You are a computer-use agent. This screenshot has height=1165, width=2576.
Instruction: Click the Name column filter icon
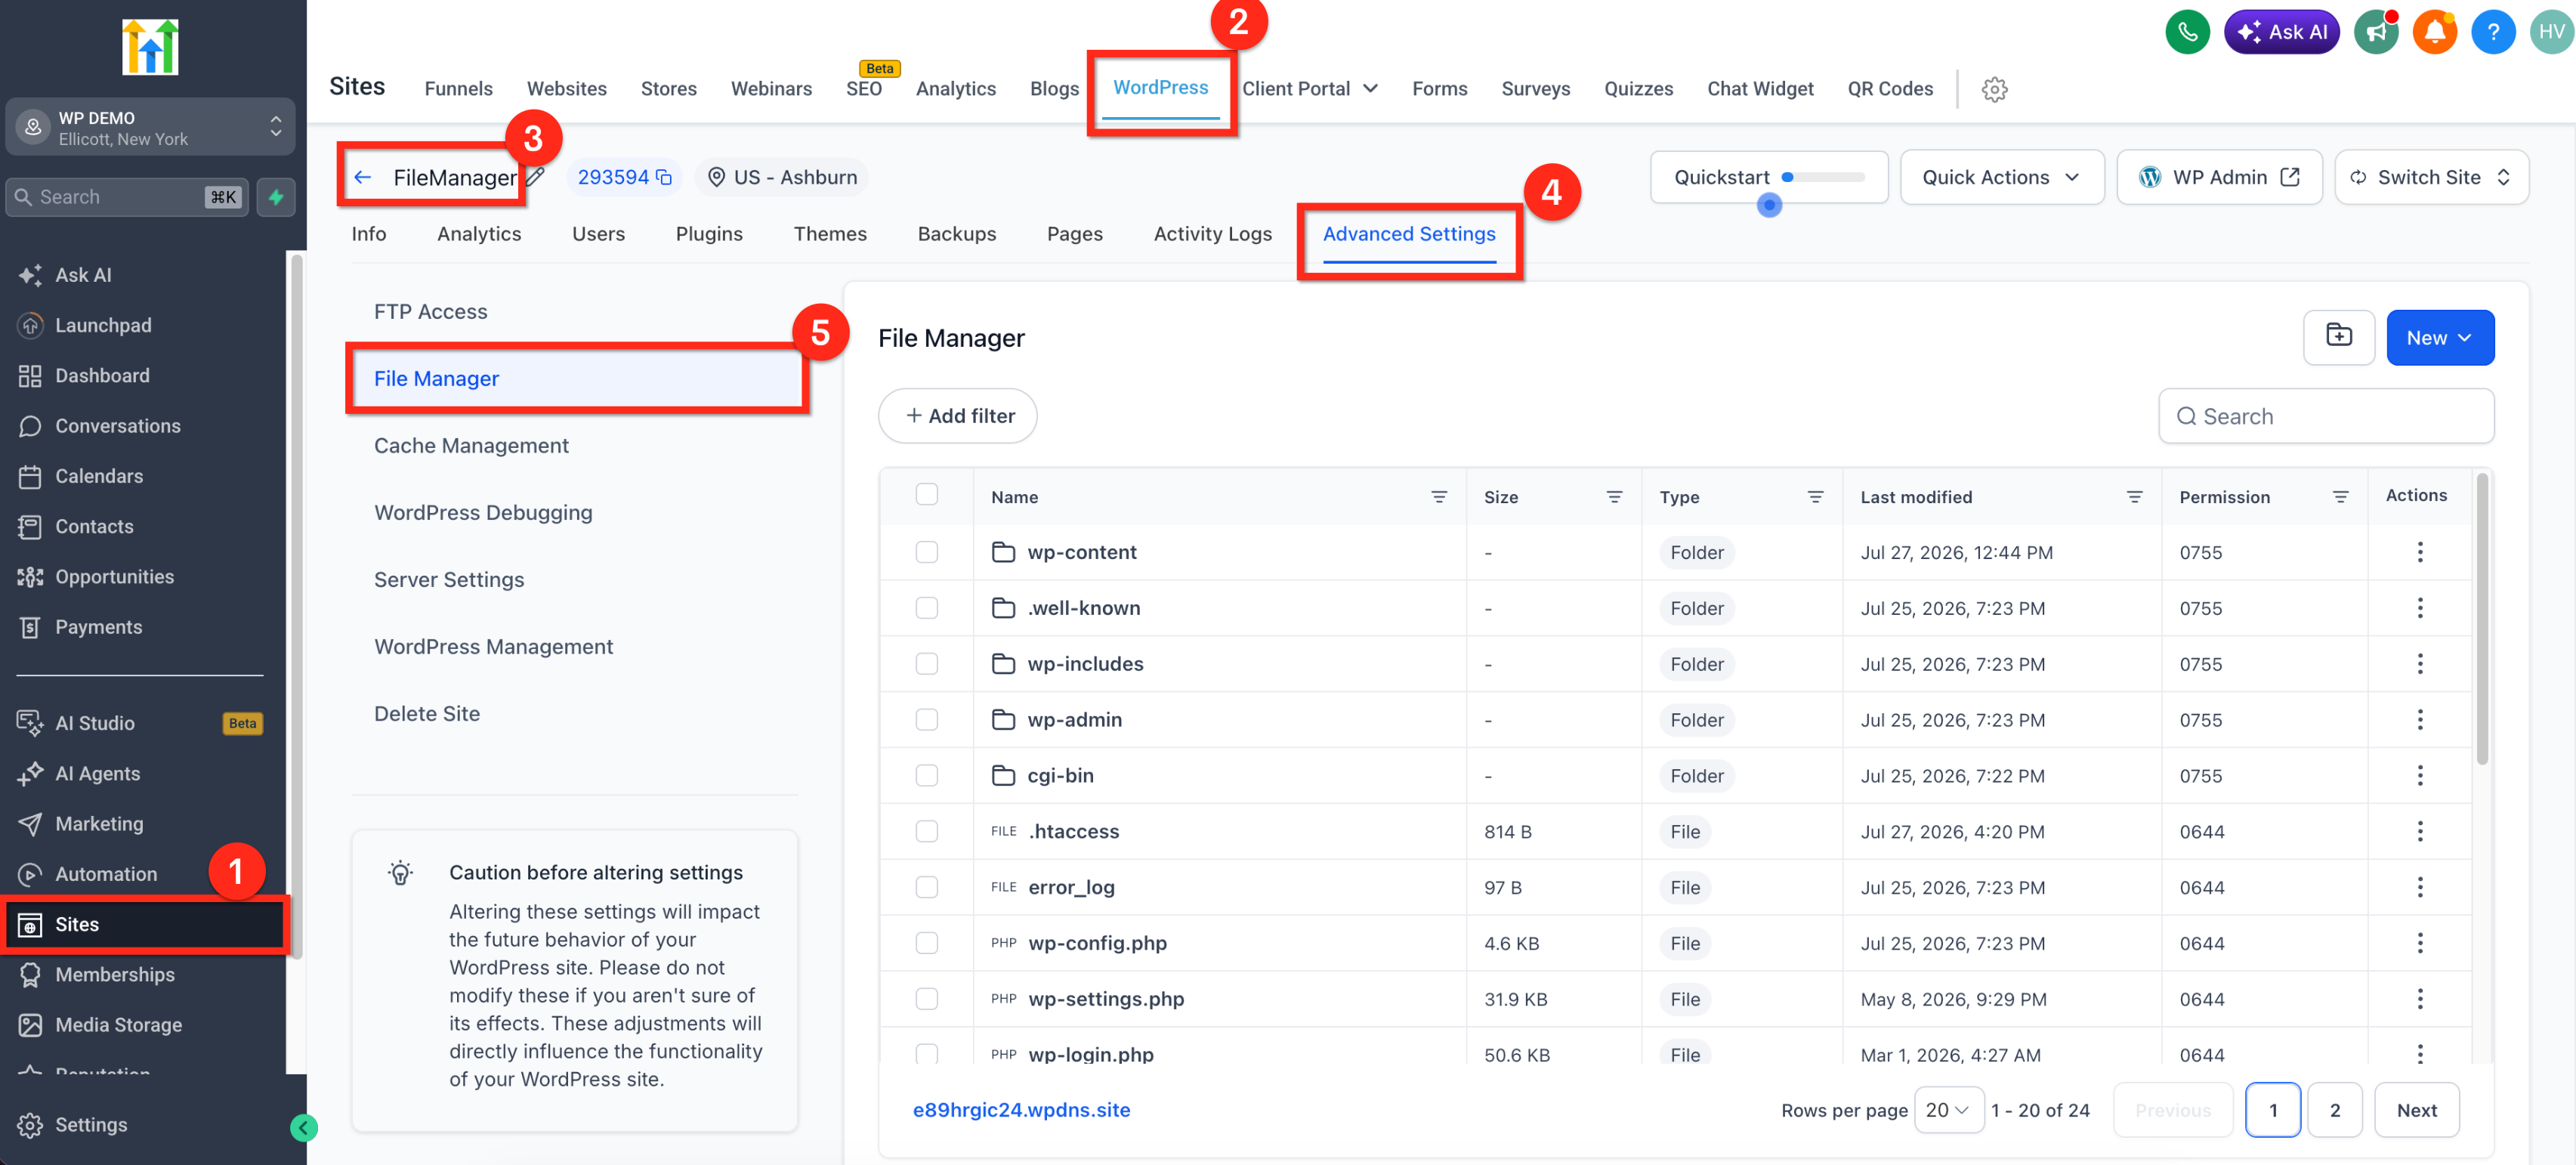click(1438, 497)
